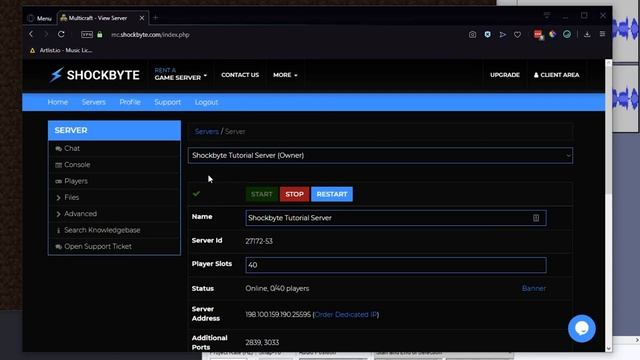
Task: Click the shield ad-blocker icon
Action: [487, 35]
